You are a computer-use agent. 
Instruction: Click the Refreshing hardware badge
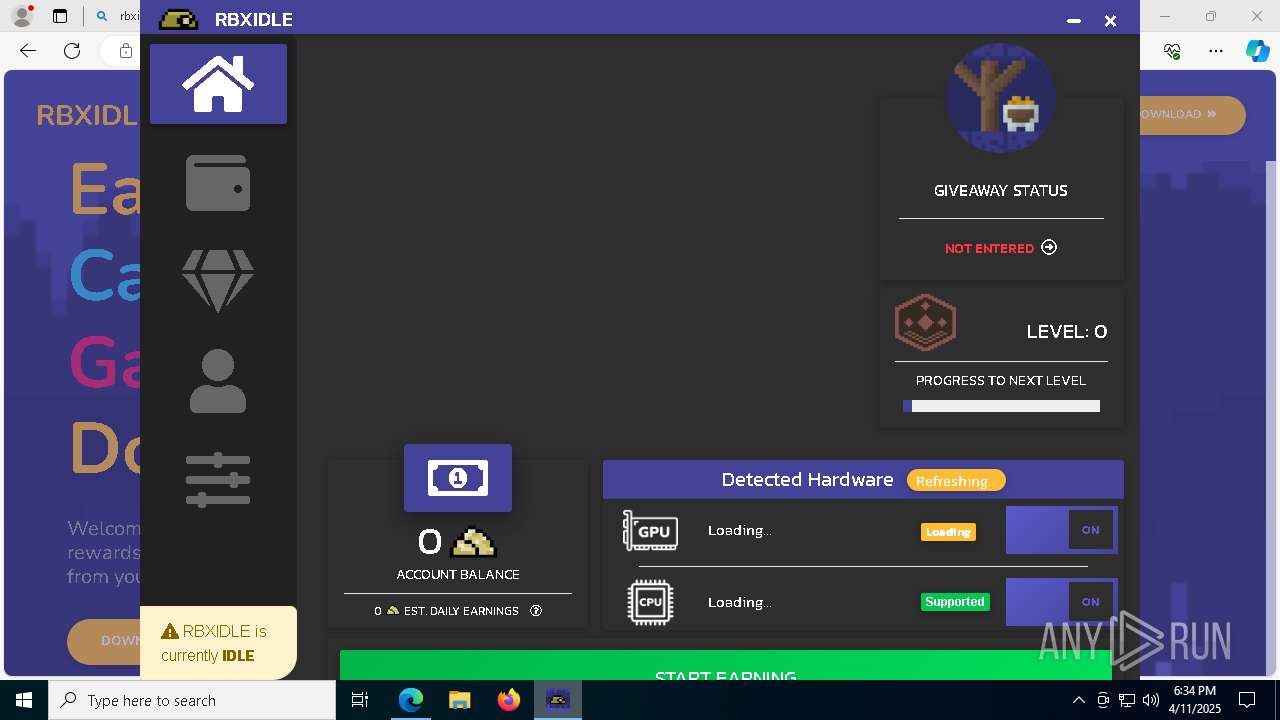tap(956, 481)
